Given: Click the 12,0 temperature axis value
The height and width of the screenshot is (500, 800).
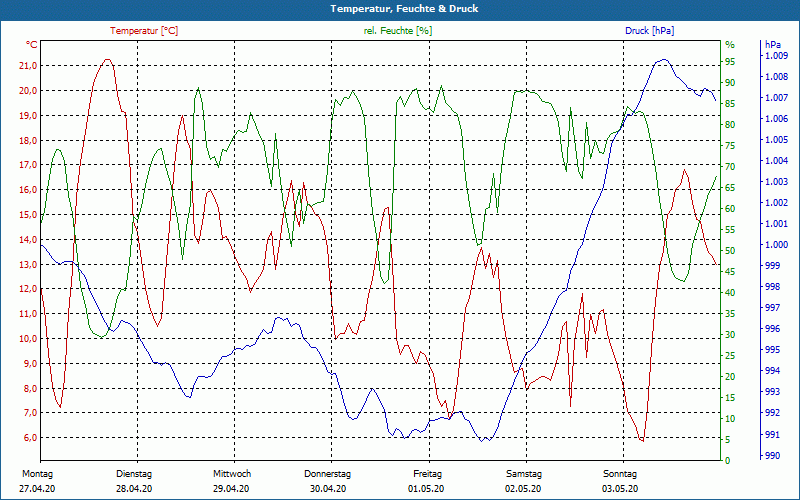Looking at the screenshot, I should coord(28,289).
